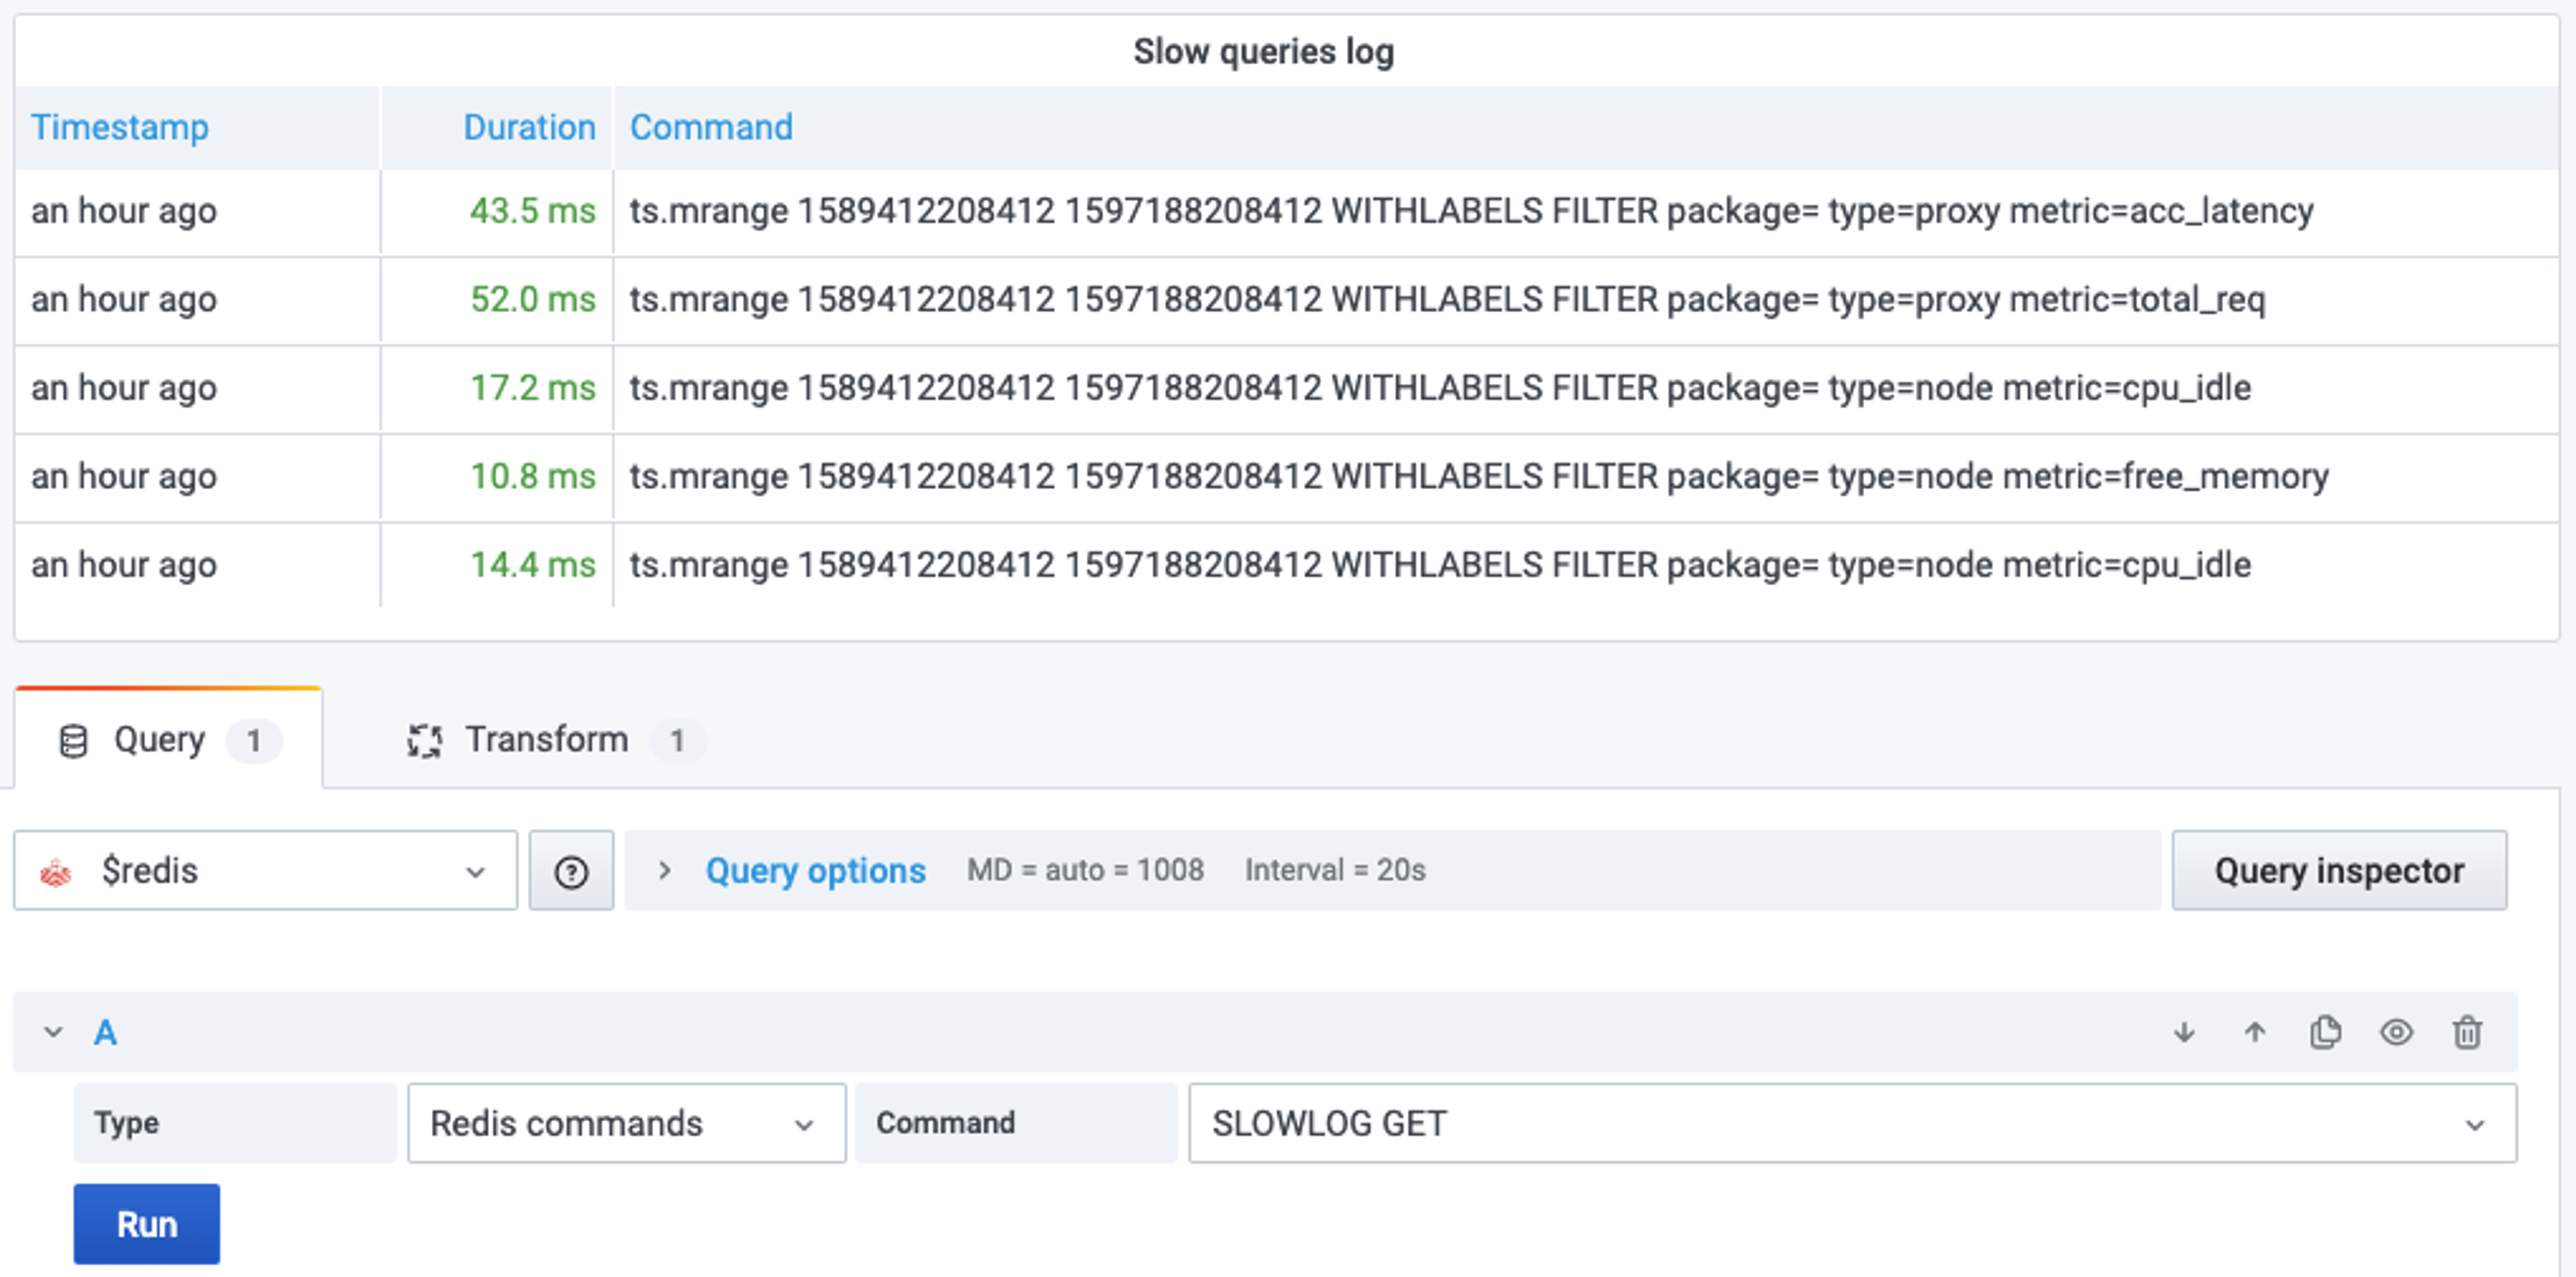2576x1277 pixels.
Task: Click the database icon on Query tab
Action: click(73, 741)
